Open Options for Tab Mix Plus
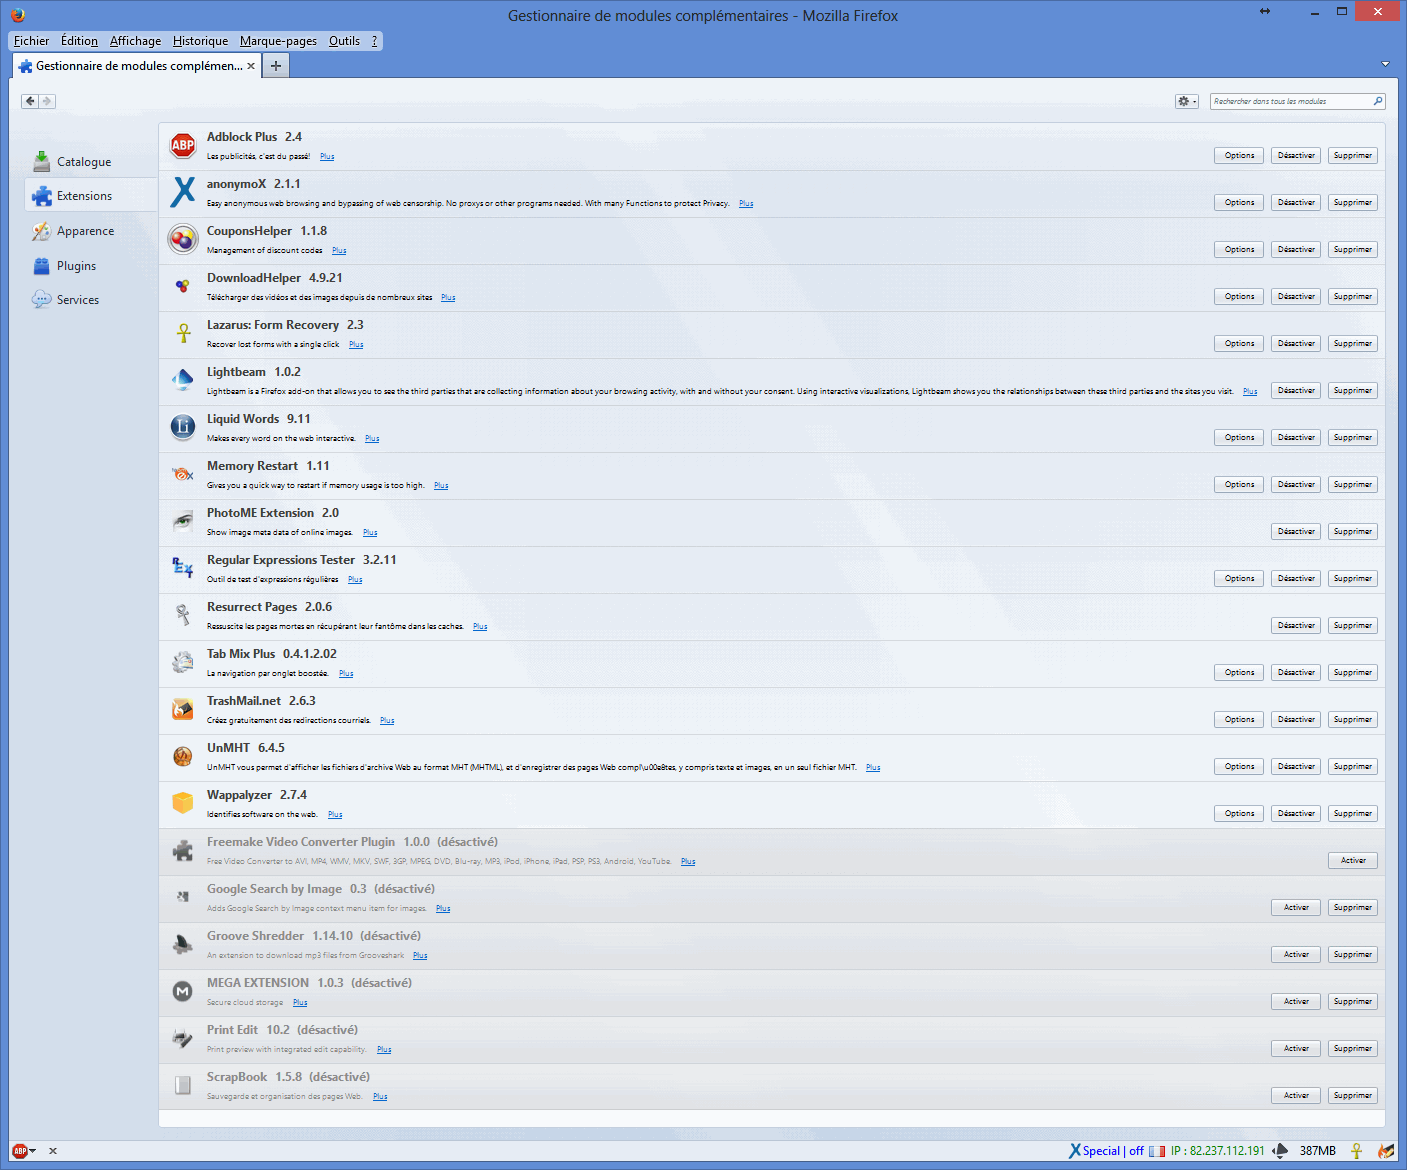 (x=1239, y=673)
